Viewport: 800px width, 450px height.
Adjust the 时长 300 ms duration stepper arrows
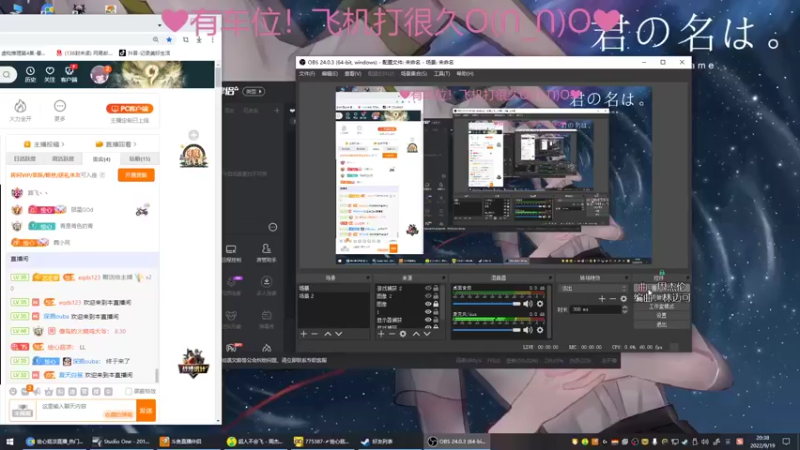[625, 309]
